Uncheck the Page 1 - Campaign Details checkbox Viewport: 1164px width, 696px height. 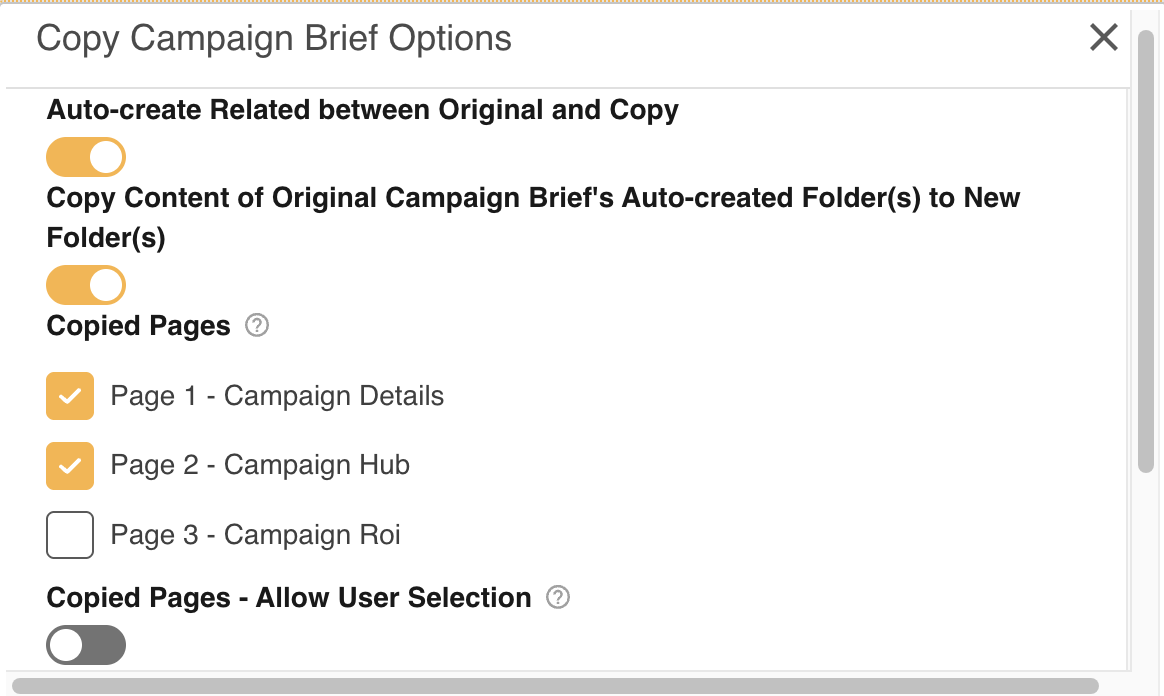[x=70, y=396]
